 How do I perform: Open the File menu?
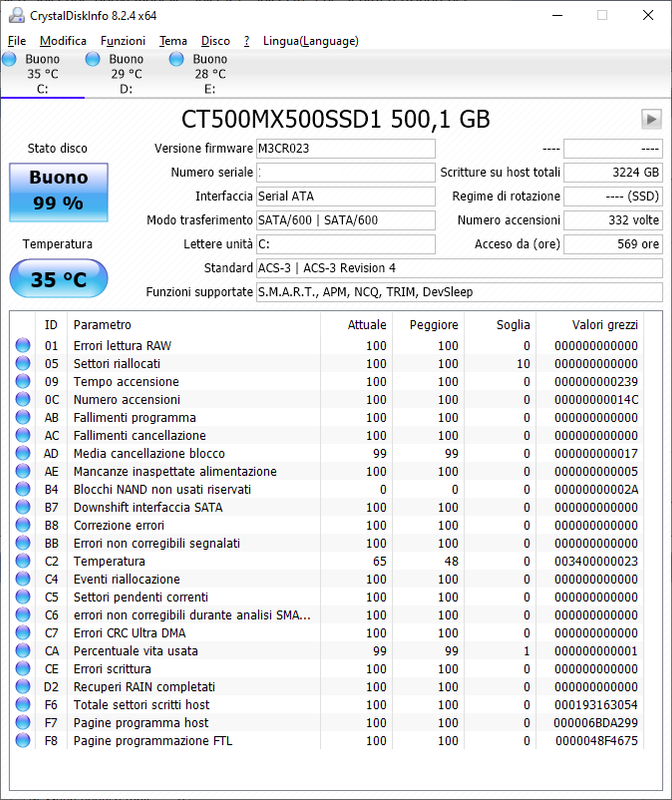(17, 41)
